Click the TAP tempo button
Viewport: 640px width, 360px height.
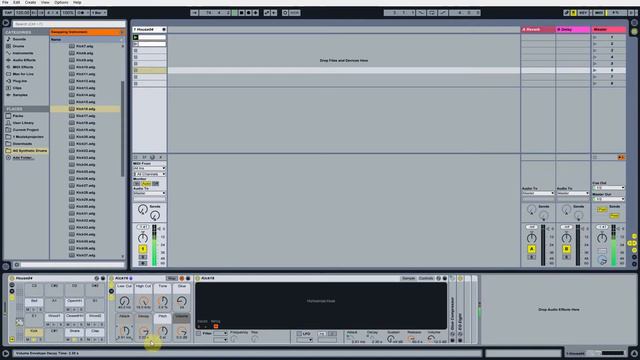[x=8, y=13]
